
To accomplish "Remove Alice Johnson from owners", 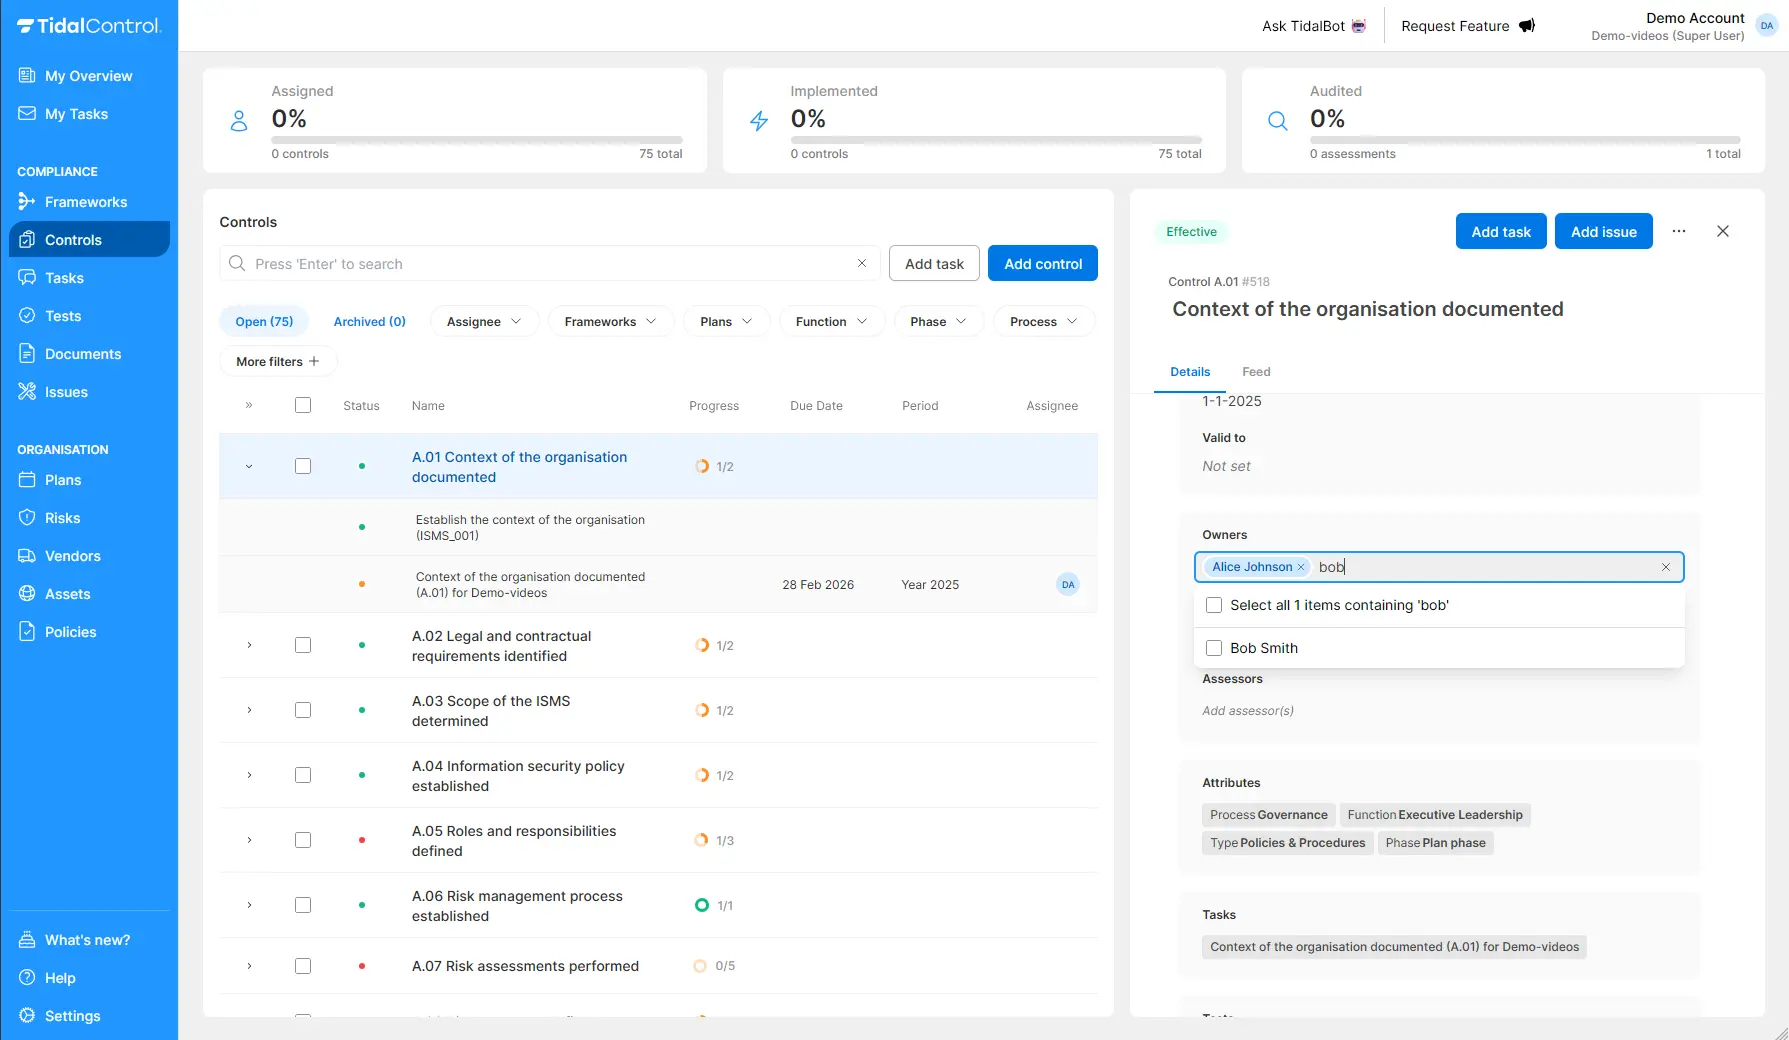I will pyautogui.click(x=1301, y=567).
